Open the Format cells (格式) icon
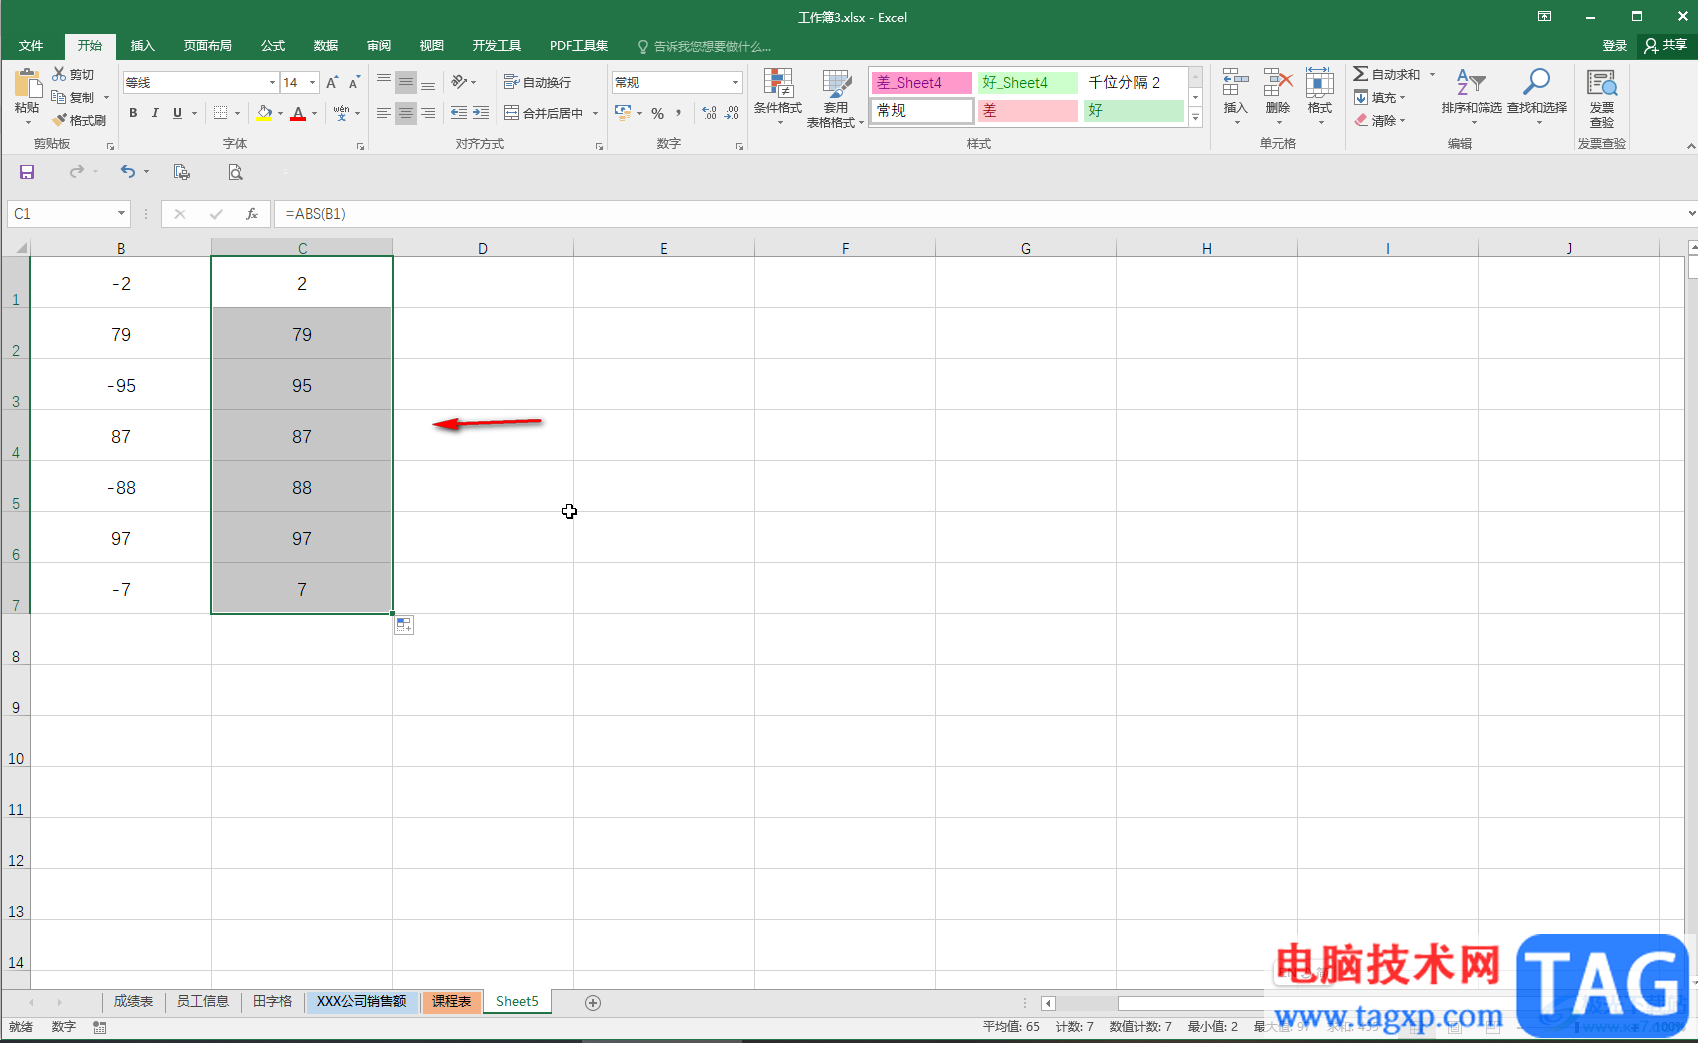1698x1043 pixels. pos(1320,82)
